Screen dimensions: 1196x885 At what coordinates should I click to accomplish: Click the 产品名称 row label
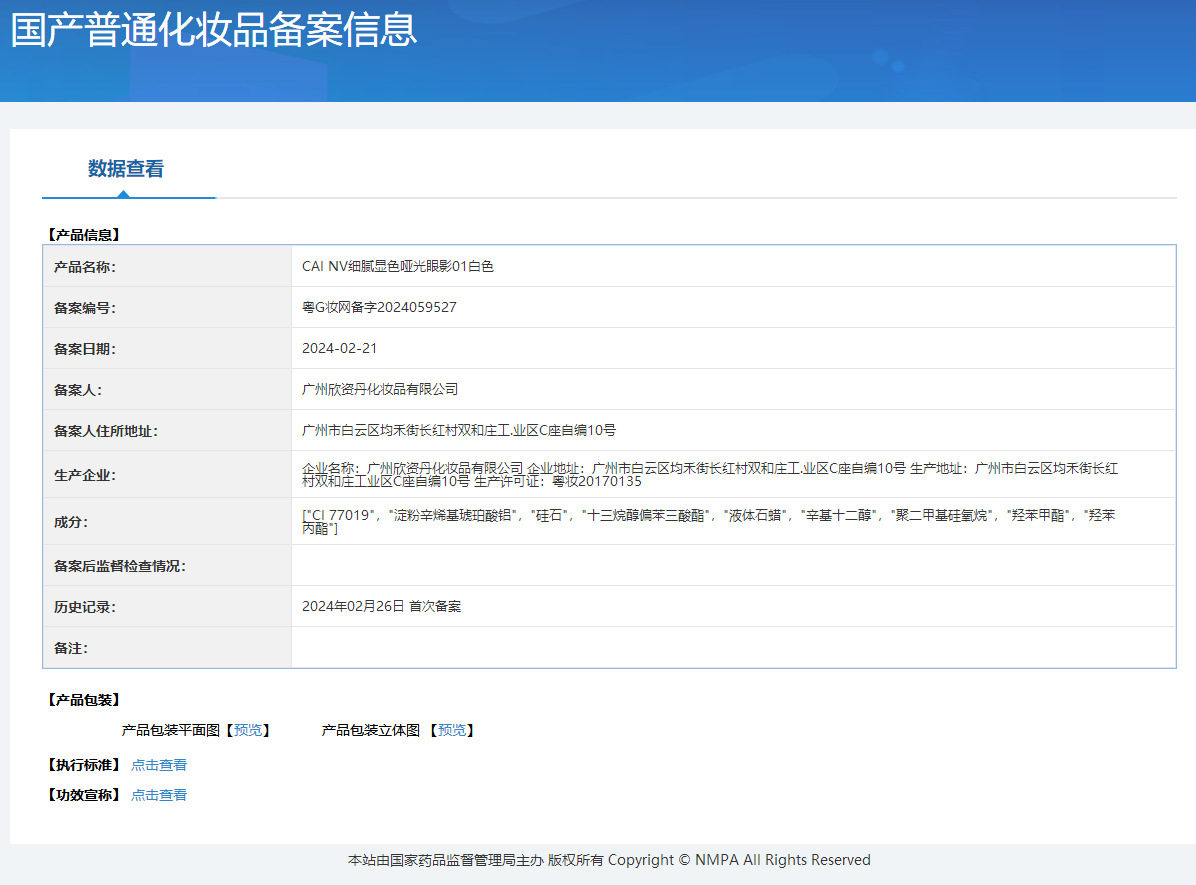85,267
